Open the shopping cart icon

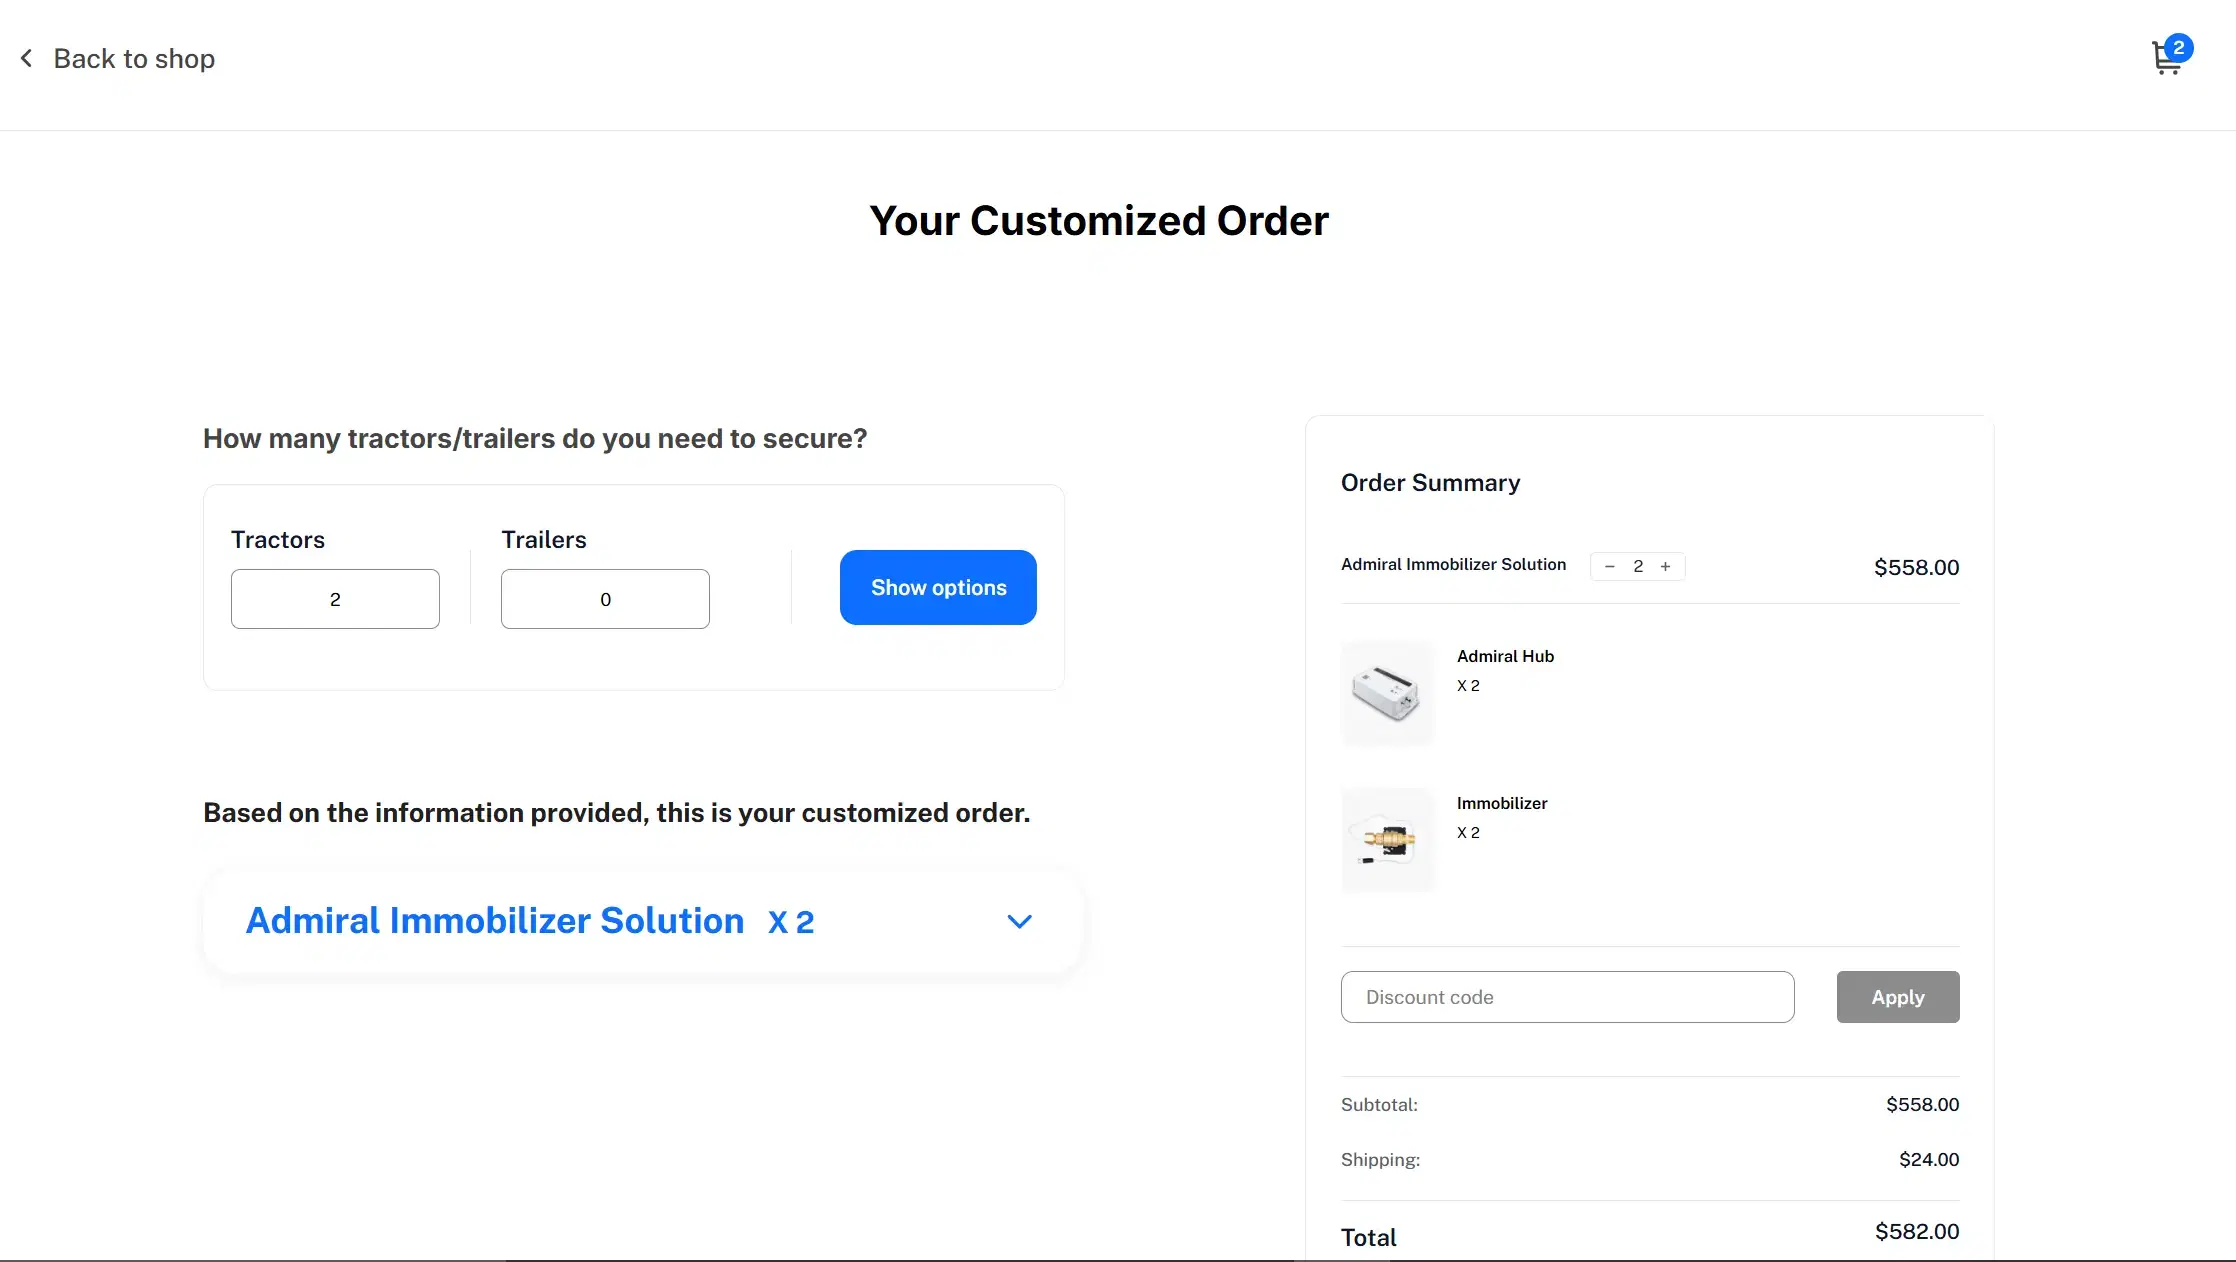tap(2166, 60)
